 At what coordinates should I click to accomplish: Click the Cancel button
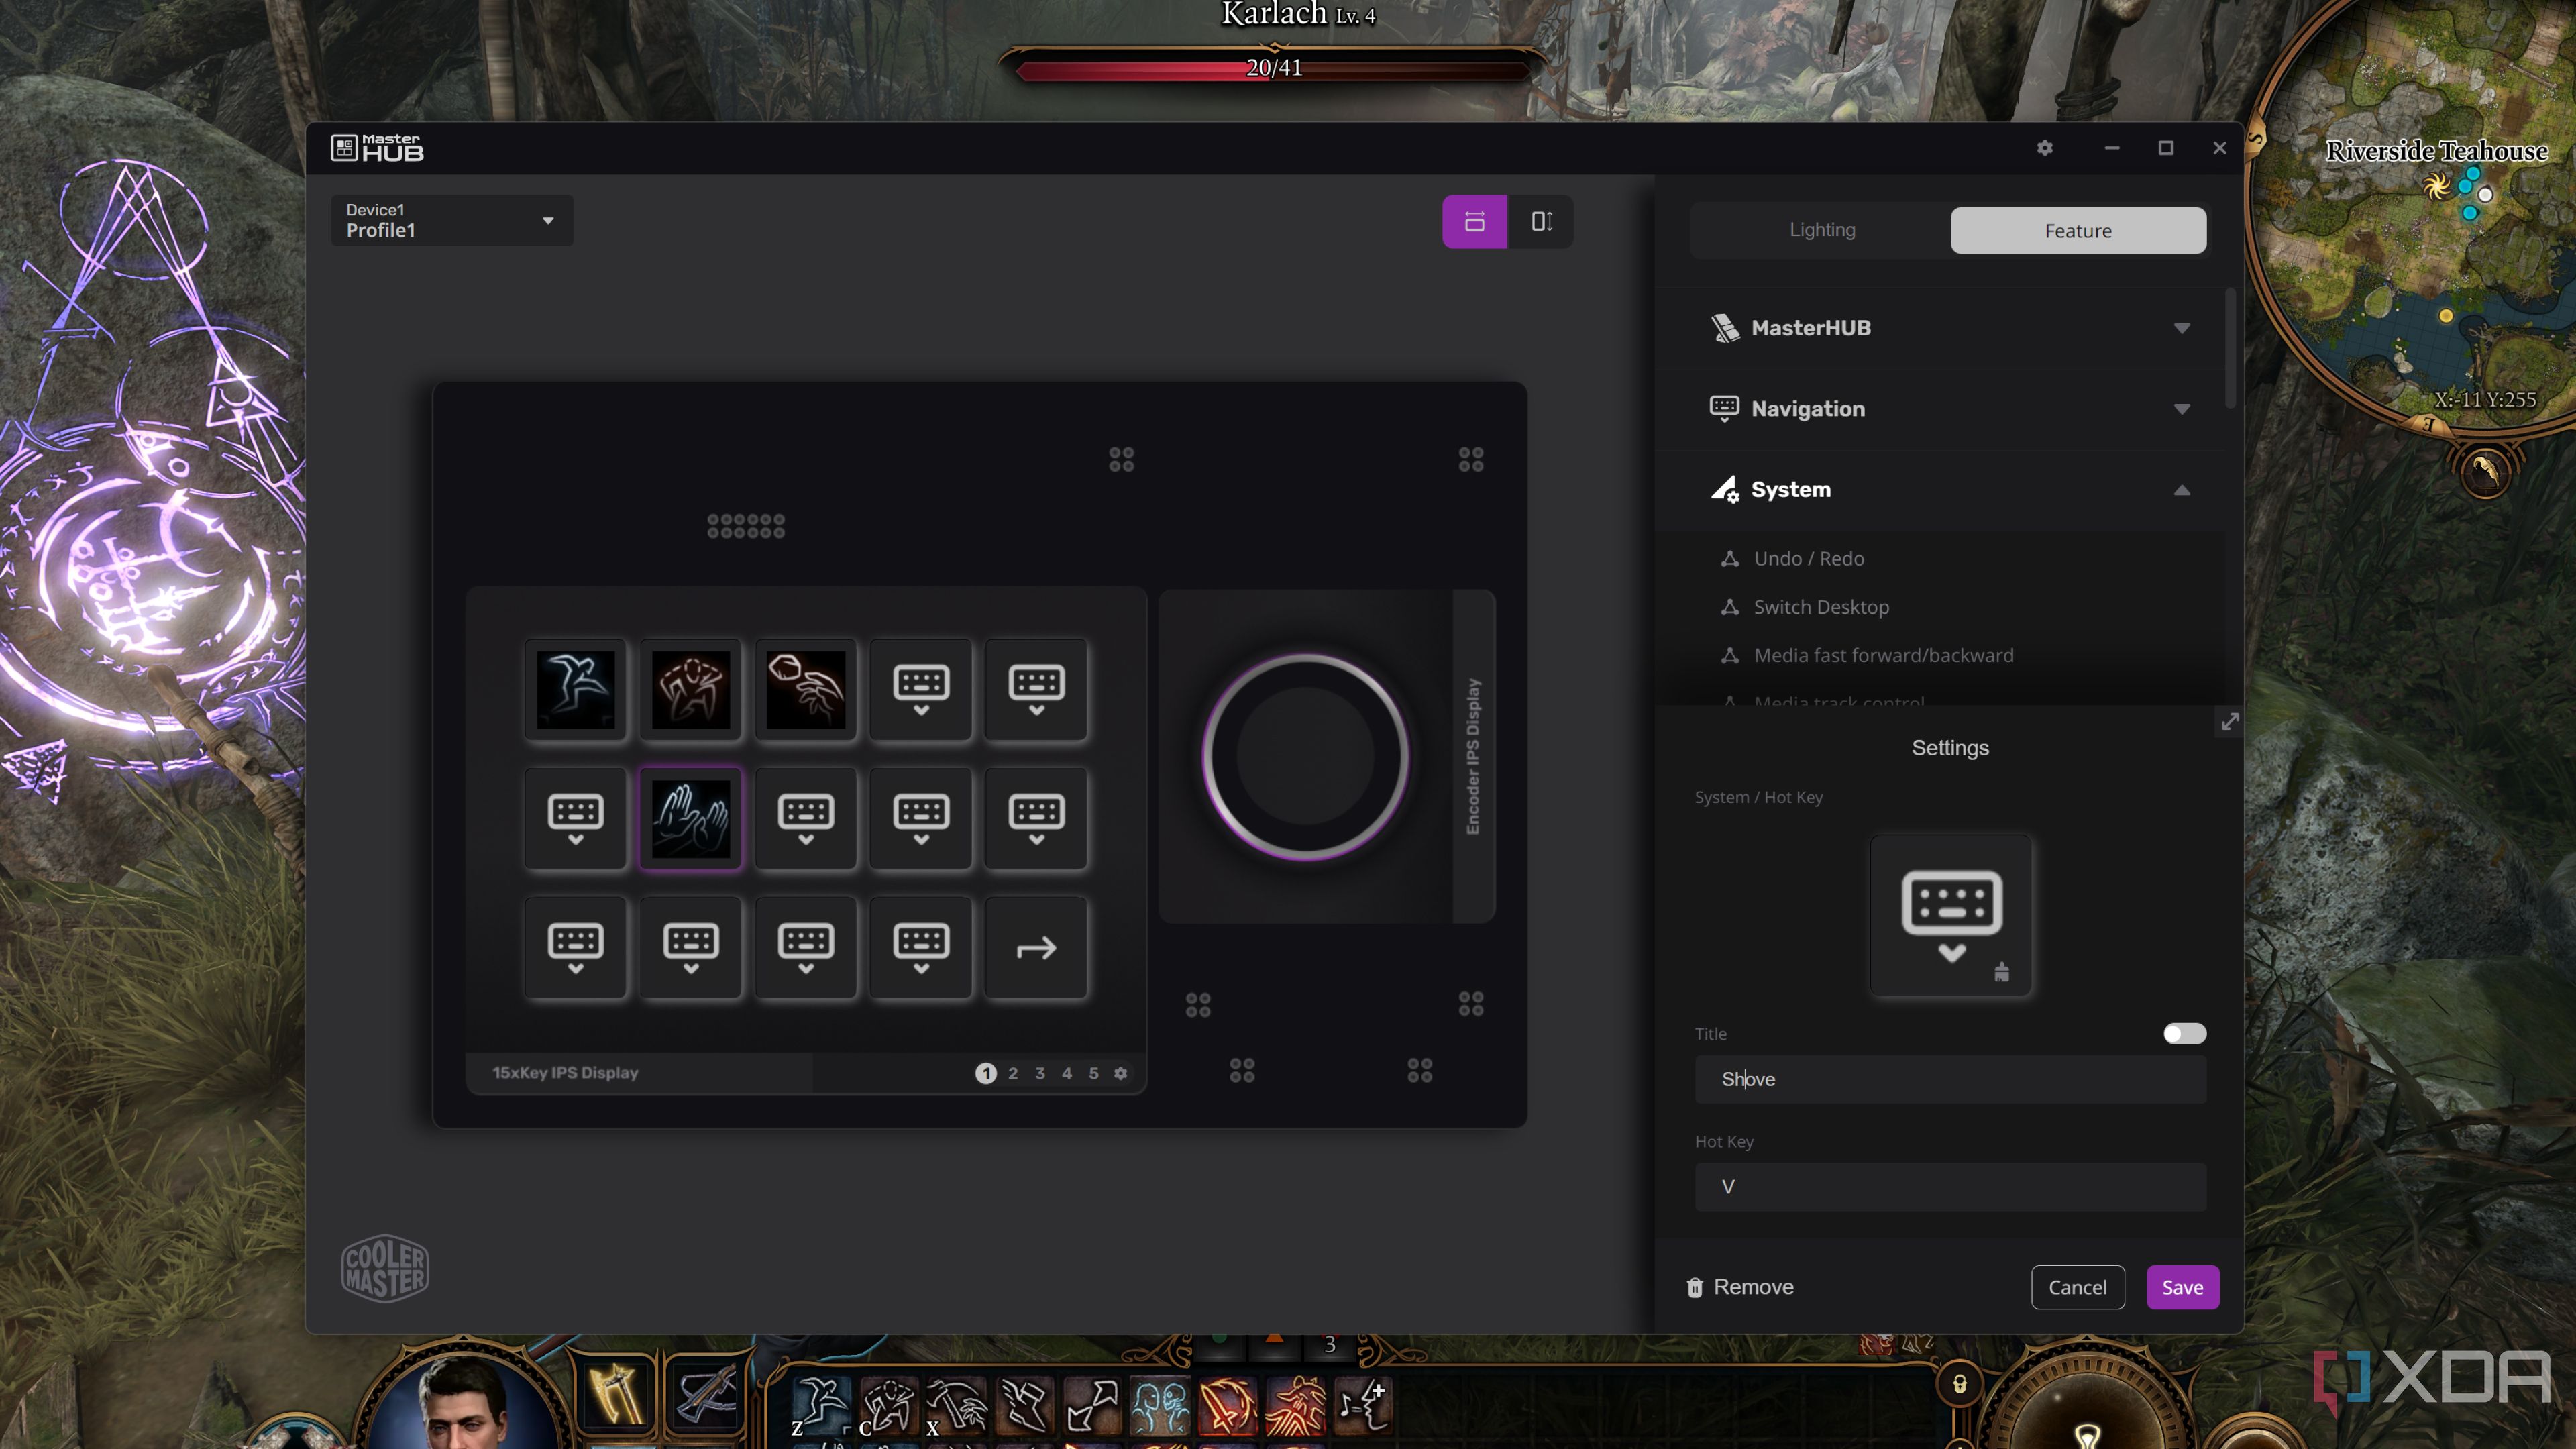point(2078,1287)
